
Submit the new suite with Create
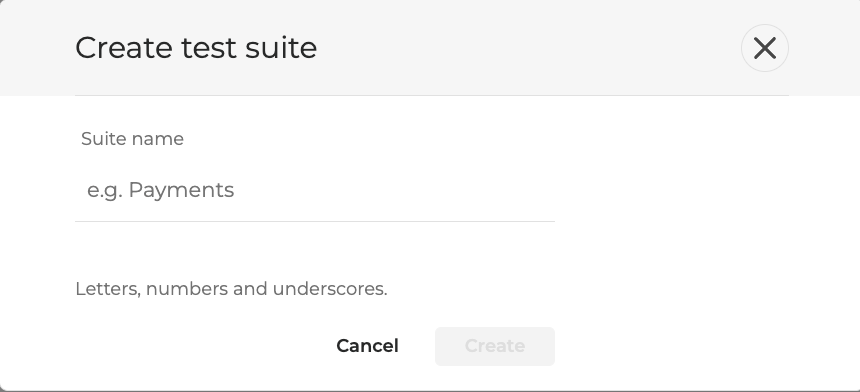(495, 346)
